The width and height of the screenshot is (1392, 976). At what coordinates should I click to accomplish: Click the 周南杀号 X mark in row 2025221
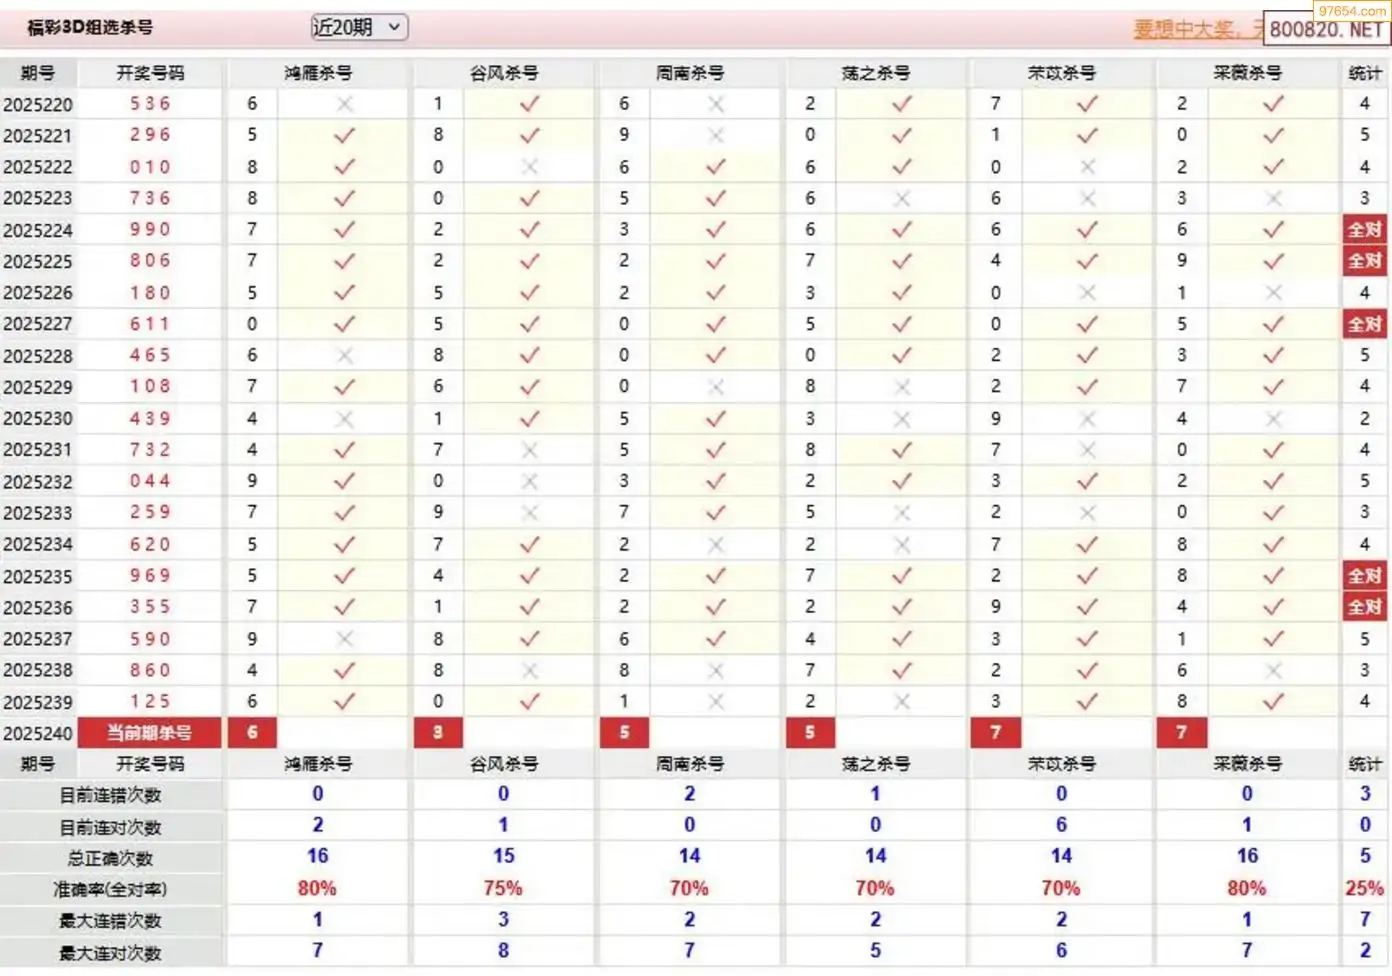pos(716,135)
